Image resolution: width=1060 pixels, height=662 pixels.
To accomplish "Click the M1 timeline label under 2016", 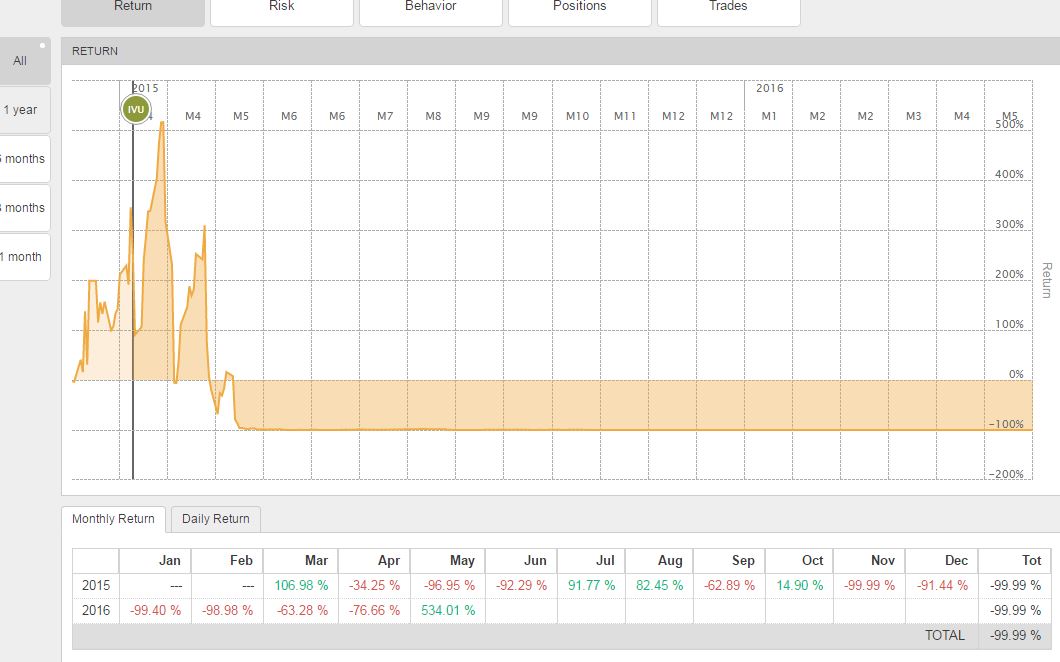I will [x=769, y=116].
